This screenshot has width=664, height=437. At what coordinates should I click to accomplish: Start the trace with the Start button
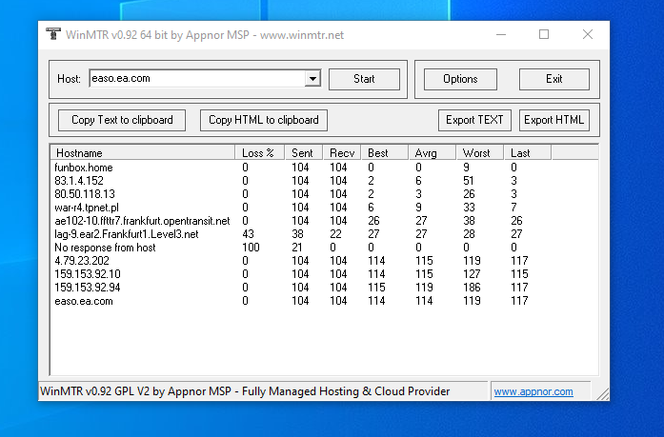point(364,79)
